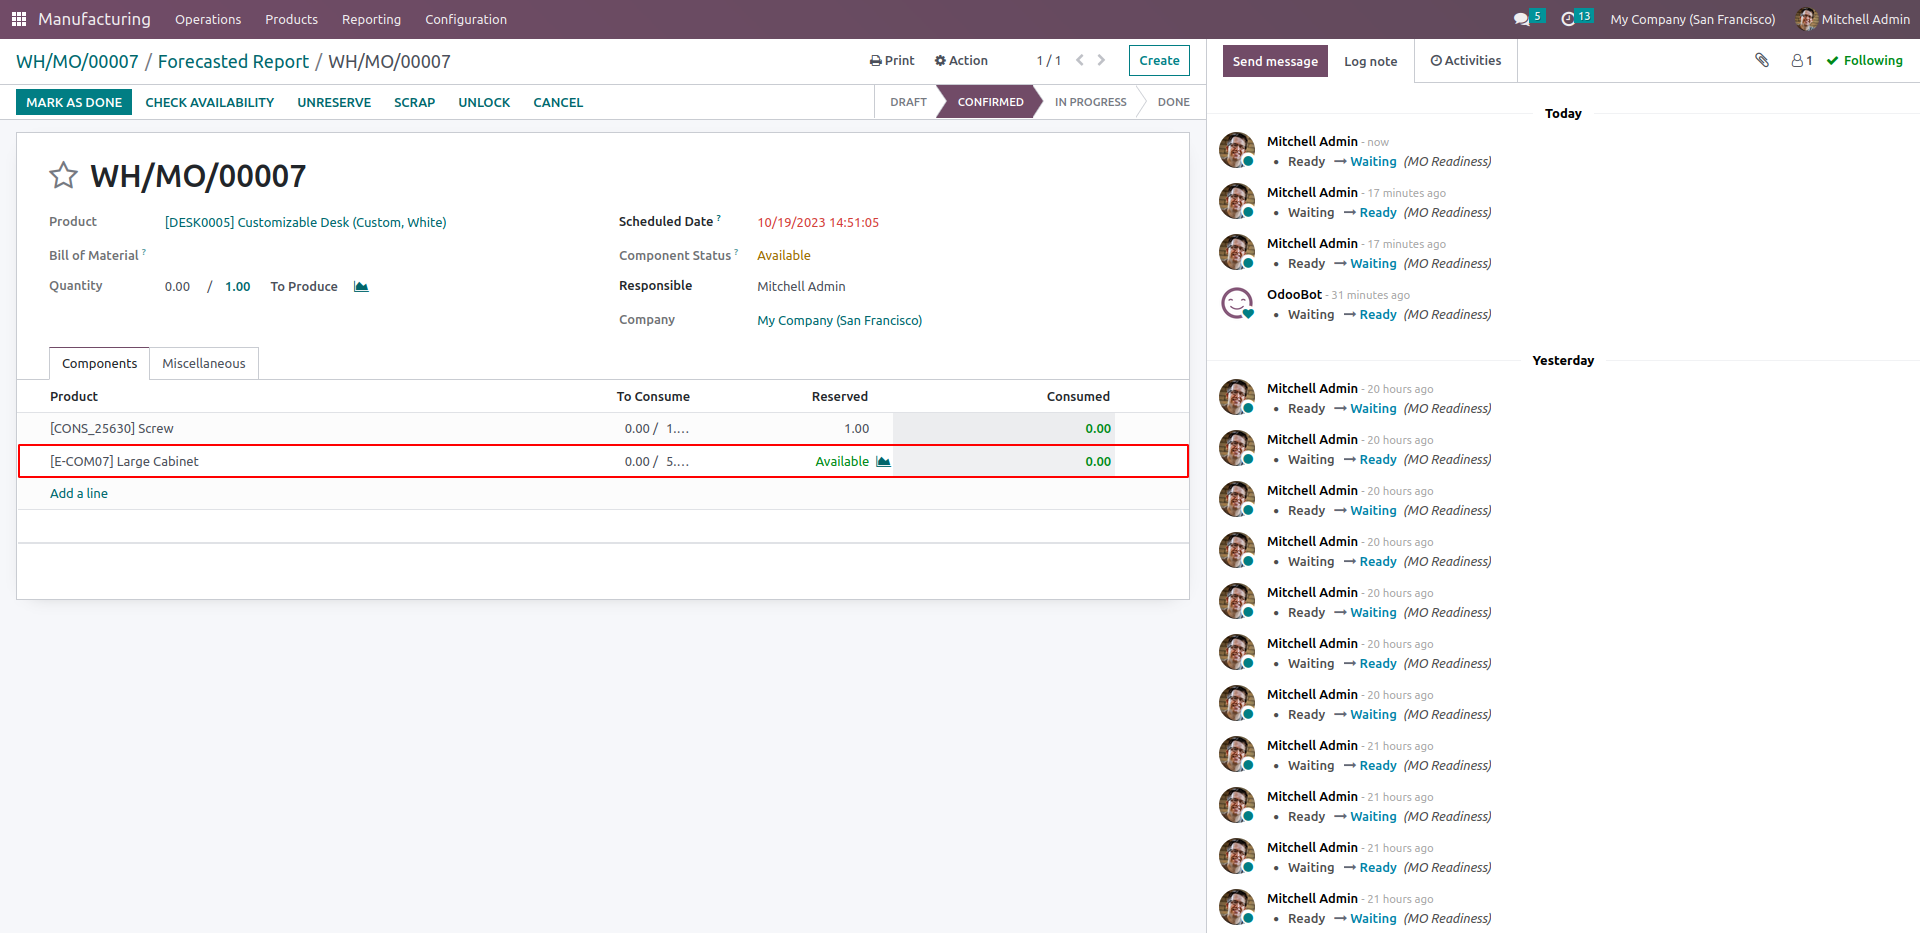Open the followers count icon

(1802, 61)
